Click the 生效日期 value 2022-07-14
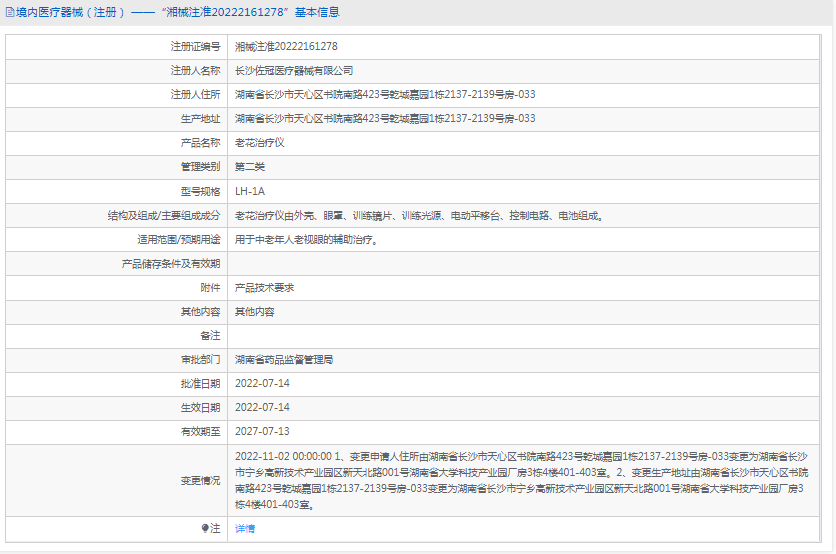The height and width of the screenshot is (554, 836). (x=262, y=407)
